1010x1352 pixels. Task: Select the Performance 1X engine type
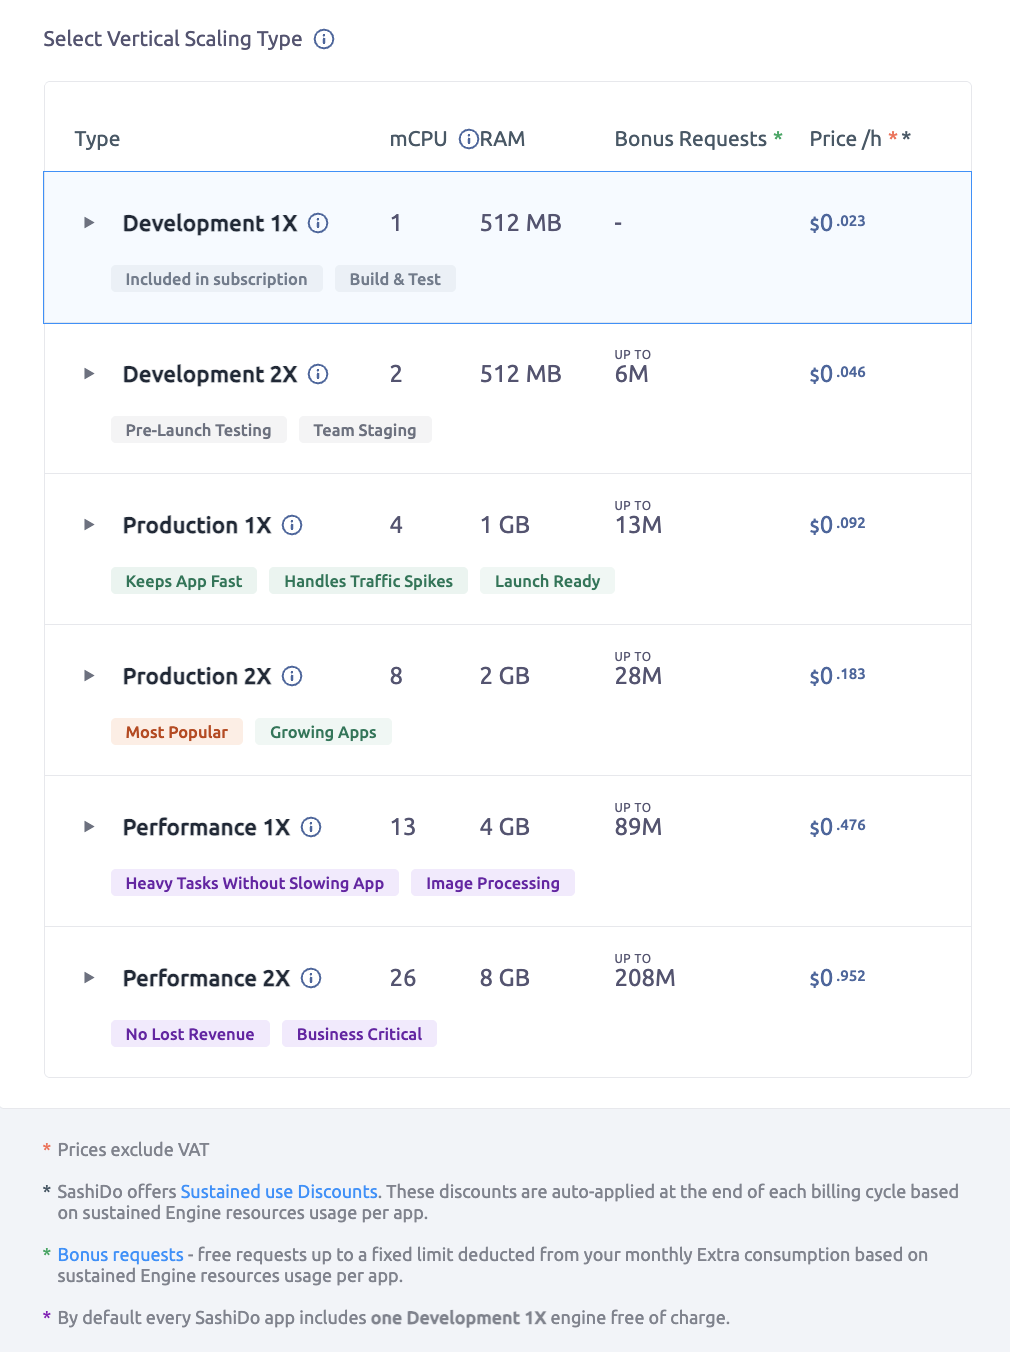click(x=507, y=851)
